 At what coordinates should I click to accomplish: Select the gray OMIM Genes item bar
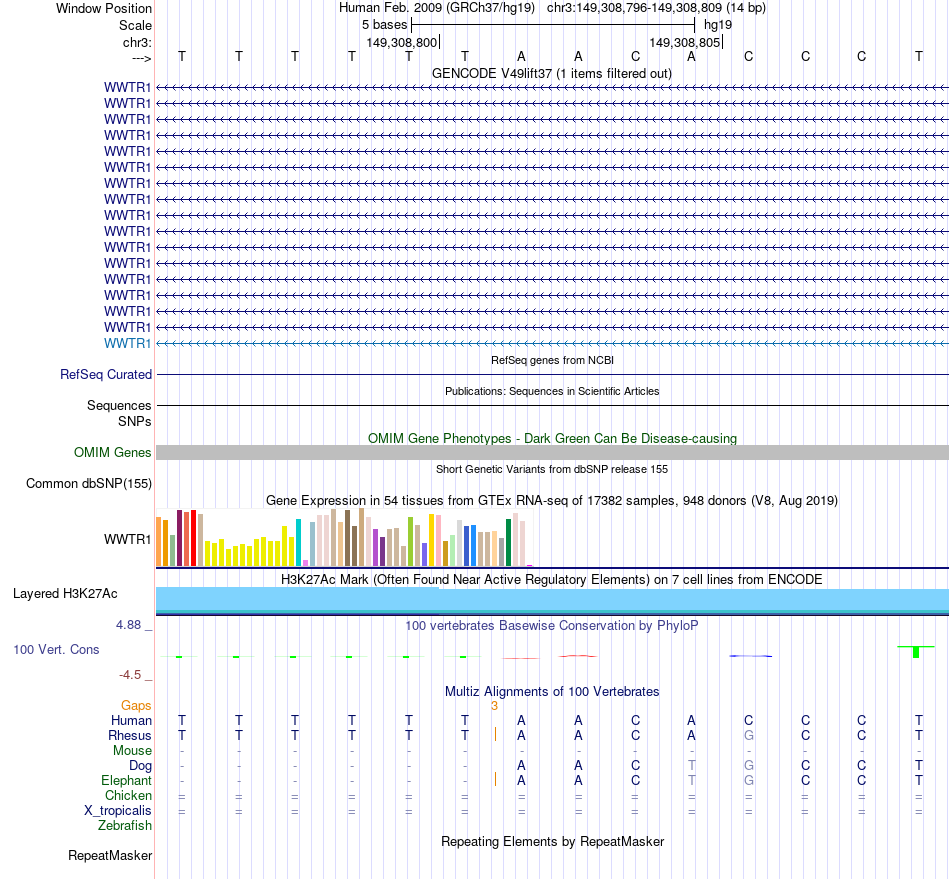[552, 453]
